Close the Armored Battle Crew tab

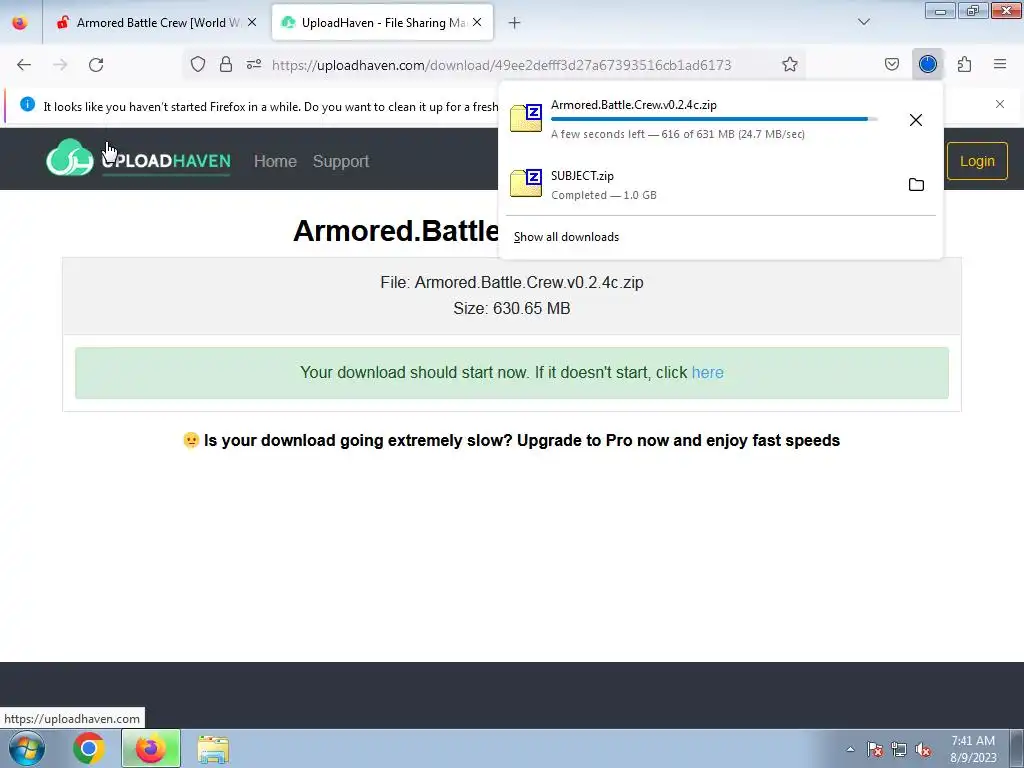point(252,22)
